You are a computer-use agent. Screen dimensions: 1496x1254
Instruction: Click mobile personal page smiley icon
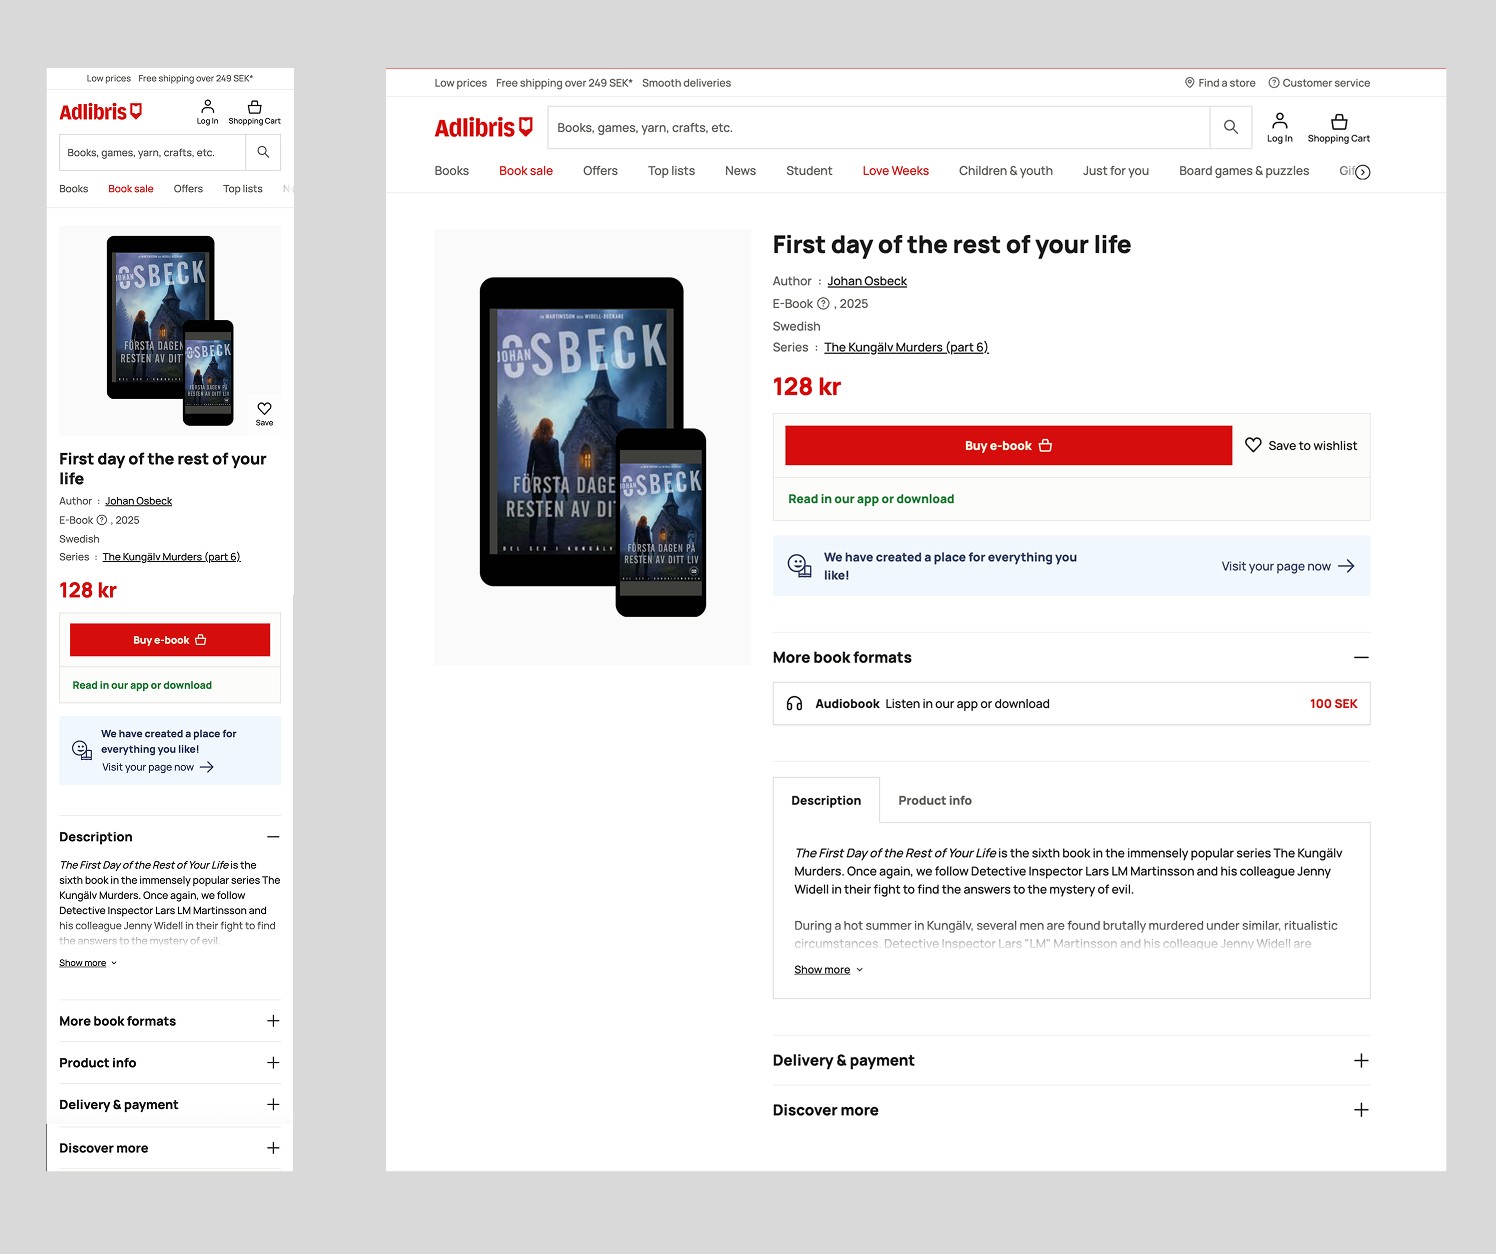82,750
